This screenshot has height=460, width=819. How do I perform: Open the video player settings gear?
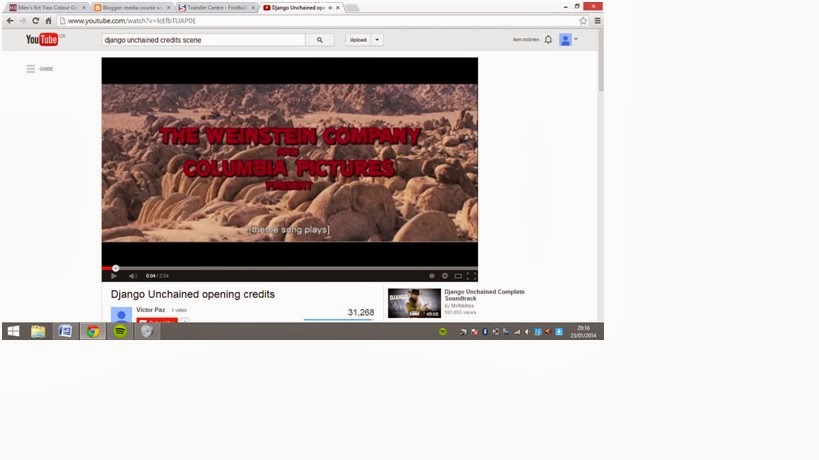(445, 276)
